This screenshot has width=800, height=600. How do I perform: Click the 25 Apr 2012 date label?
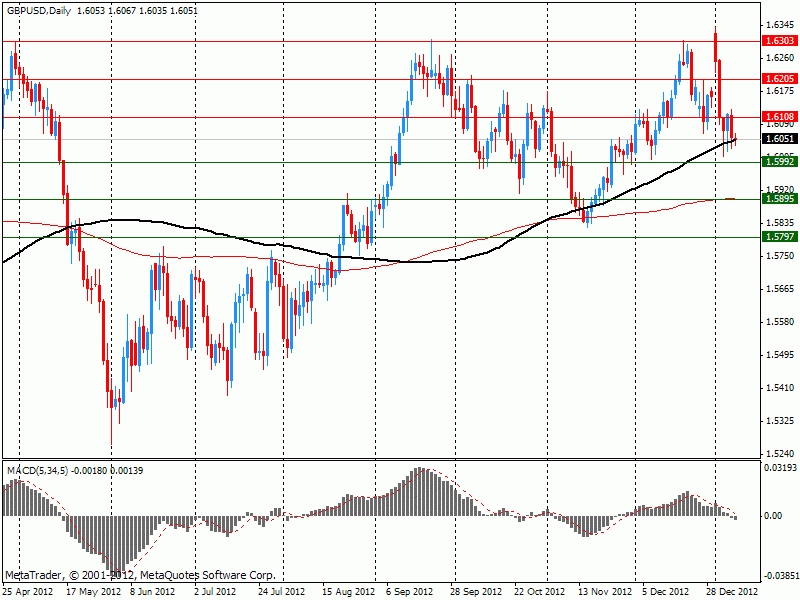(30, 591)
